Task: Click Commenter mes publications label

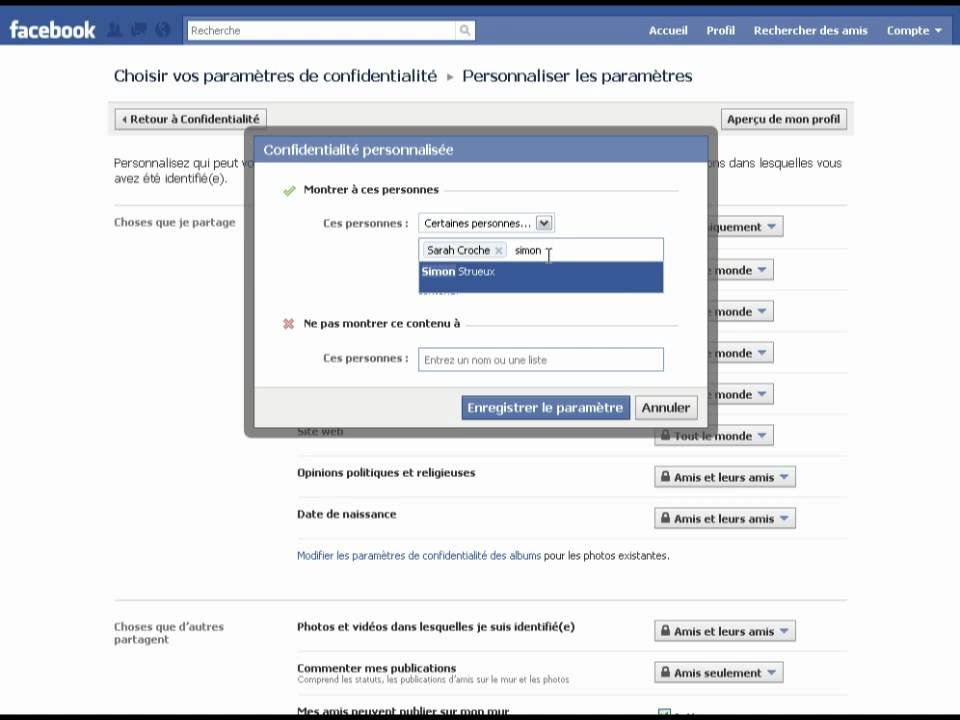Action: click(x=377, y=668)
